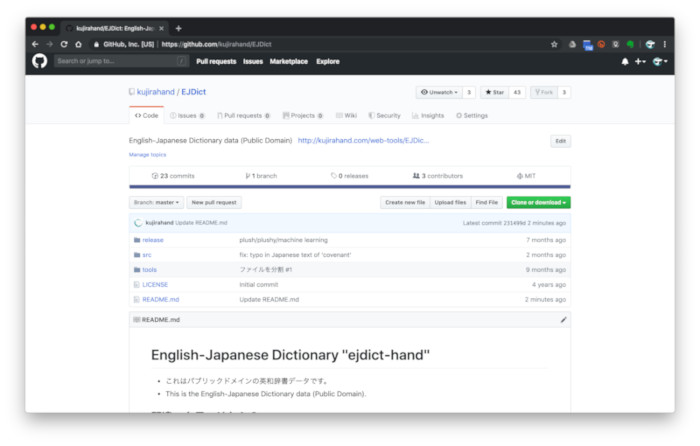This screenshot has height=446, width=700.
Task: Go back with browser back arrow
Action: coord(35,44)
